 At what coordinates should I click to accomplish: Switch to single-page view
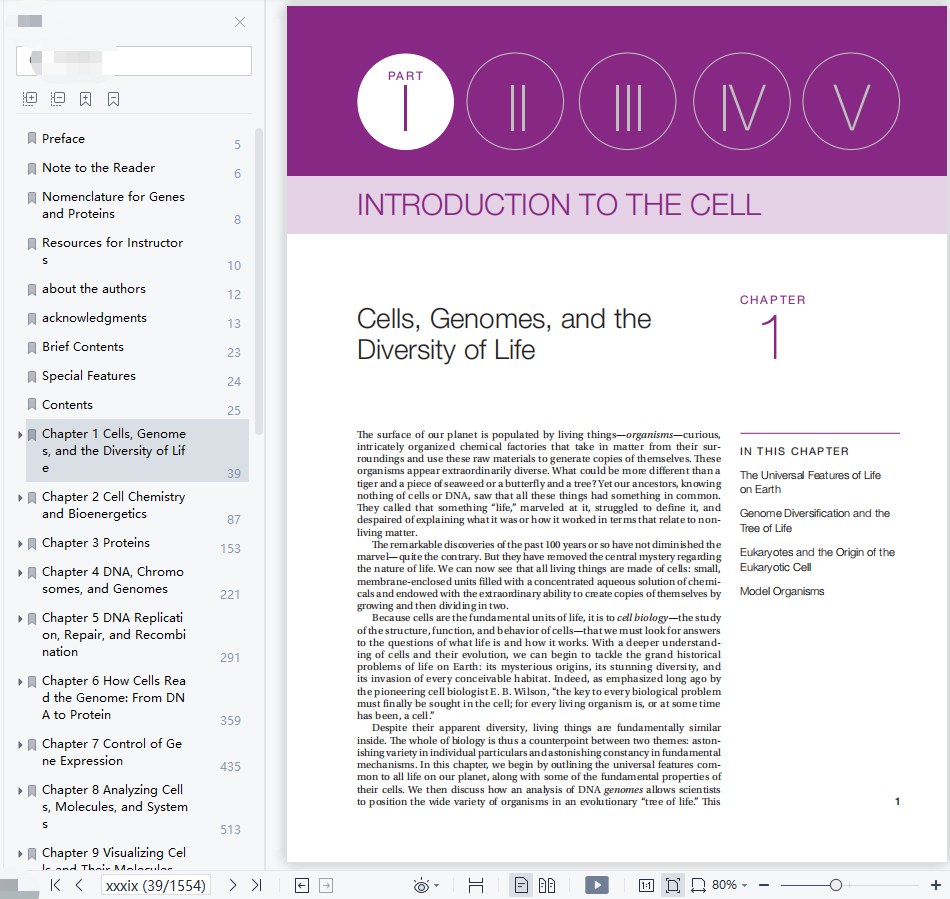[x=521, y=886]
